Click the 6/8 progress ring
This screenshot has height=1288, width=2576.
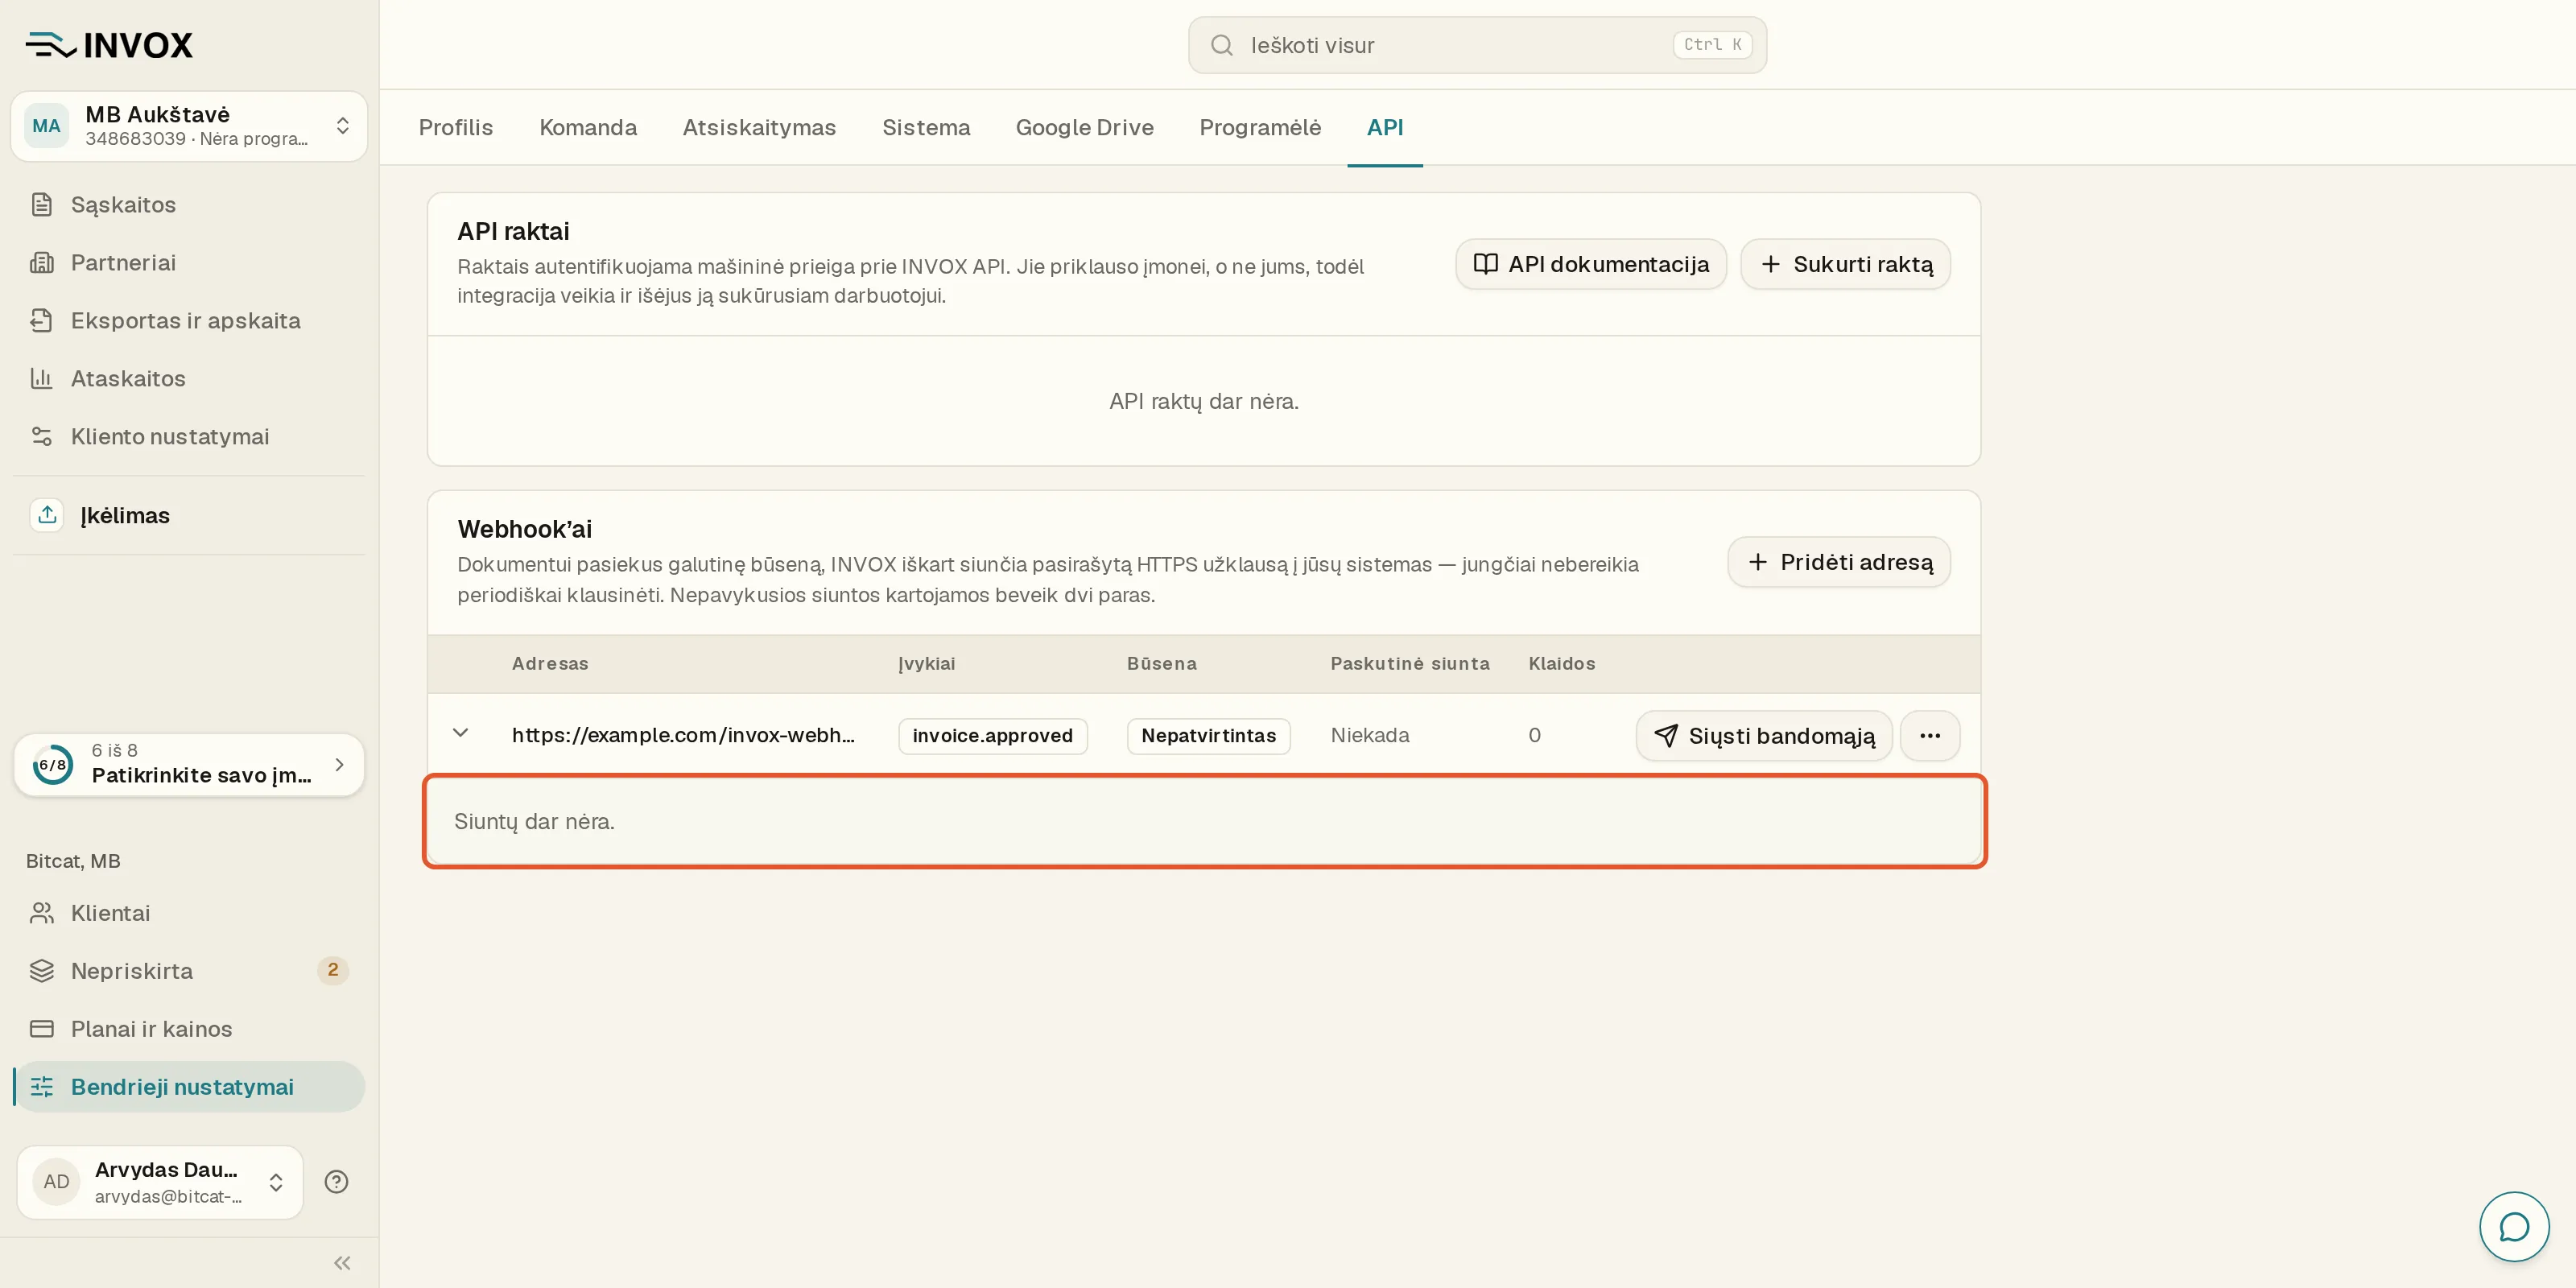click(x=52, y=765)
